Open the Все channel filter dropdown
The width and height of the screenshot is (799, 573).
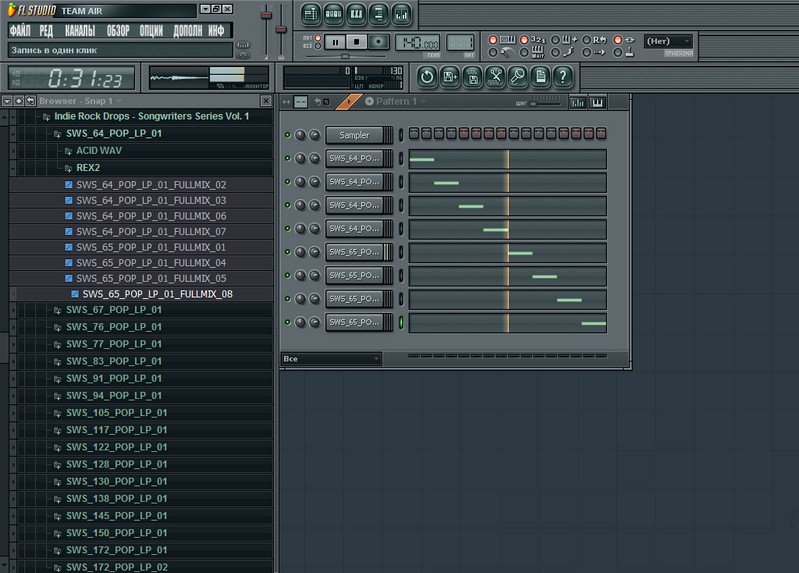click(331, 358)
